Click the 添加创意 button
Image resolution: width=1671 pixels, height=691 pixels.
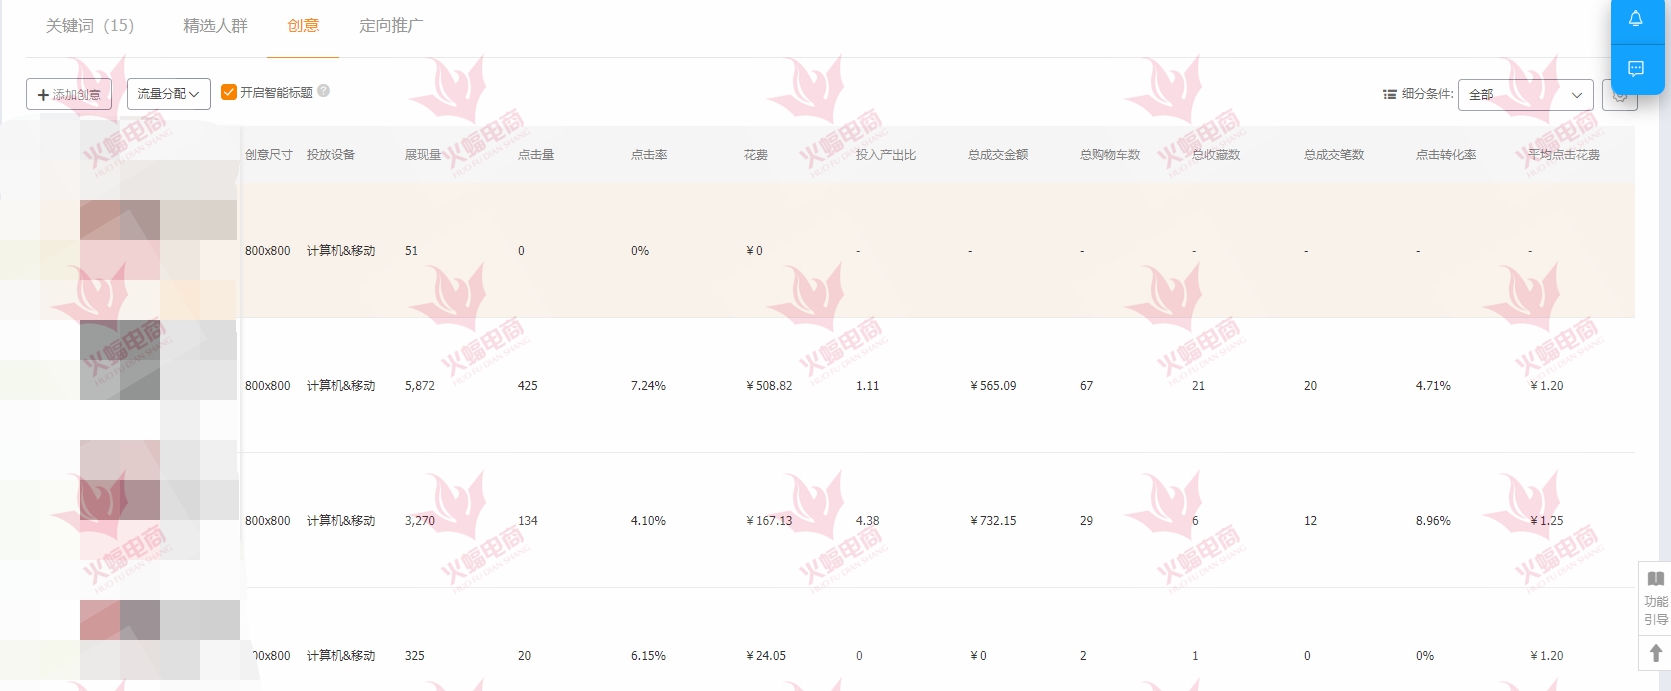pyautogui.click(x=69, y=94)
